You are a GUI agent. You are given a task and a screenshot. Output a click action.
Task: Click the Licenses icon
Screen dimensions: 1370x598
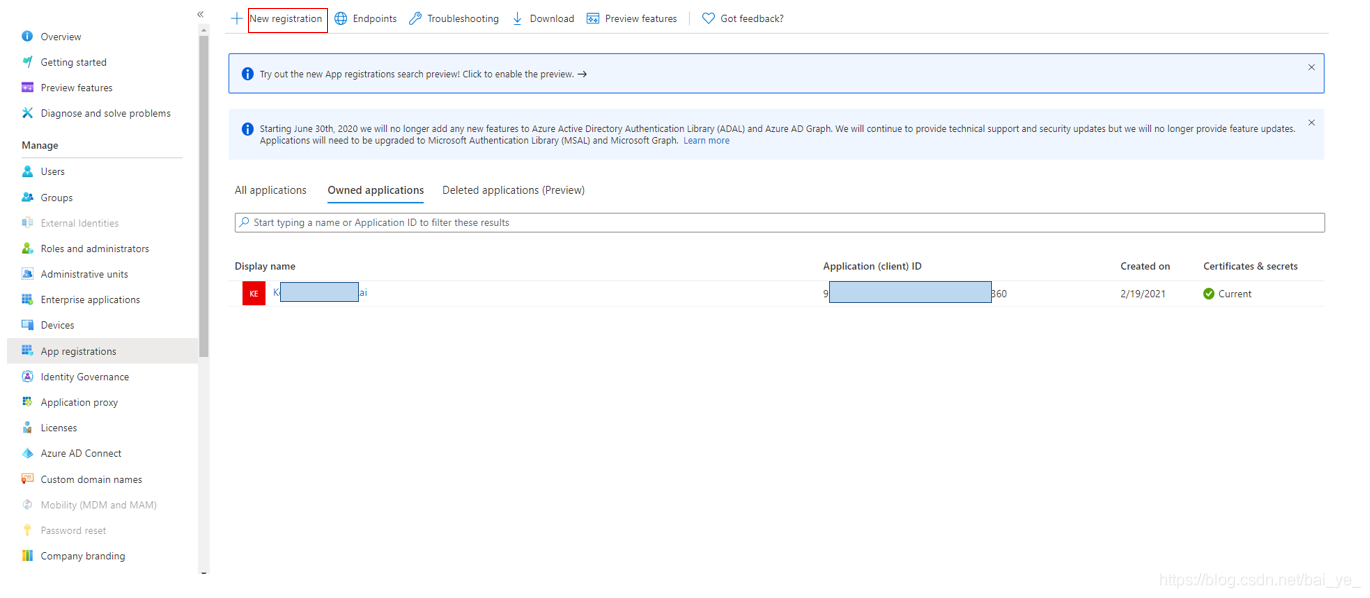(x=28, y=428)
